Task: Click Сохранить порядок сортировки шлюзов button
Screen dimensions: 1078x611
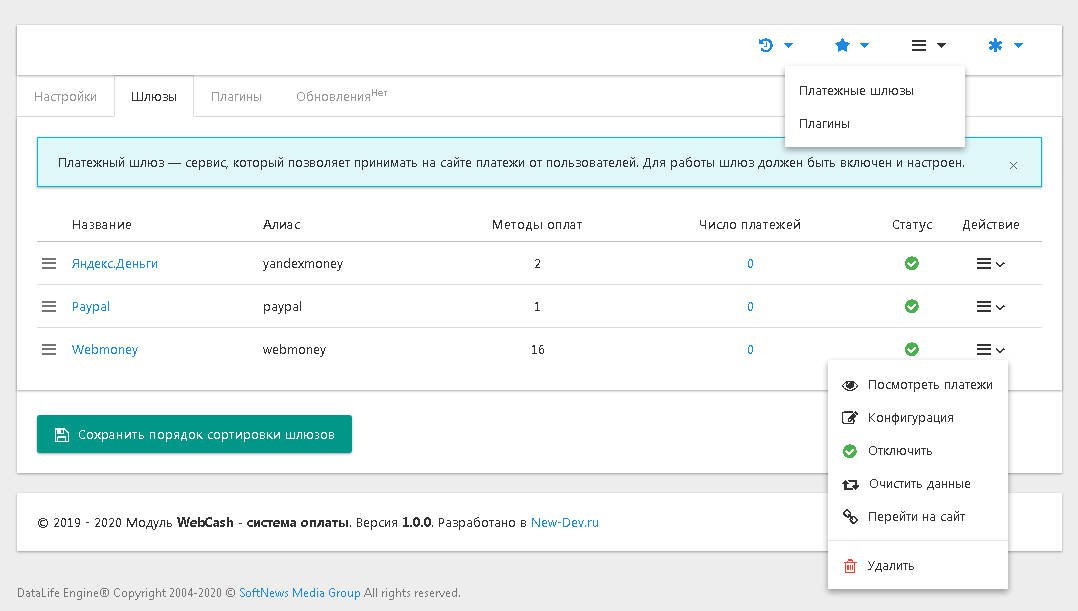Action: (x=195, y=434)
